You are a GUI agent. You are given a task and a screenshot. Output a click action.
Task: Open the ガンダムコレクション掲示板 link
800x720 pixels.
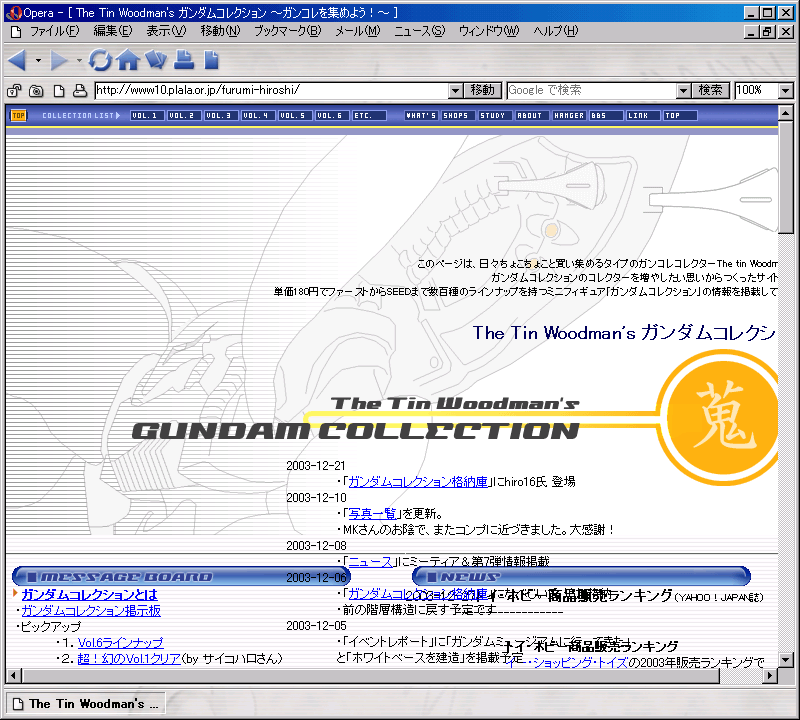pyautogui.click(x=91, y=611)
